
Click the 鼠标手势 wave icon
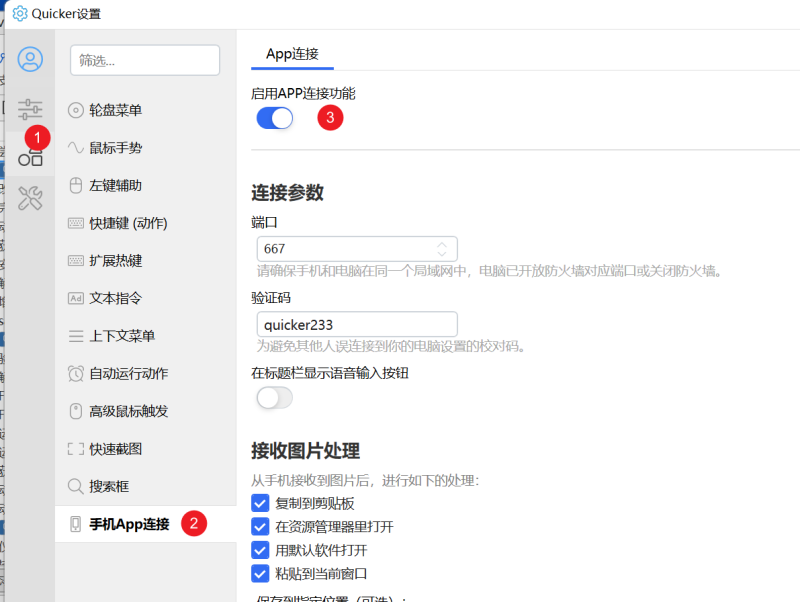click(x=76, y=148)
